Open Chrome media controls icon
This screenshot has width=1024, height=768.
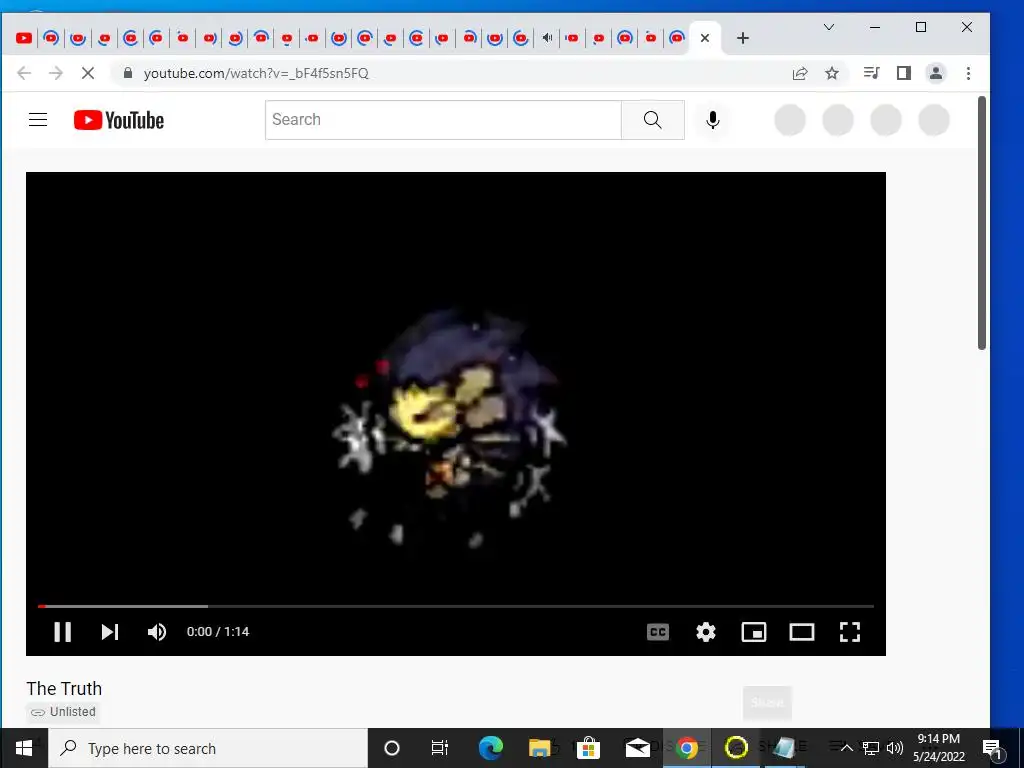coord(871,73)
